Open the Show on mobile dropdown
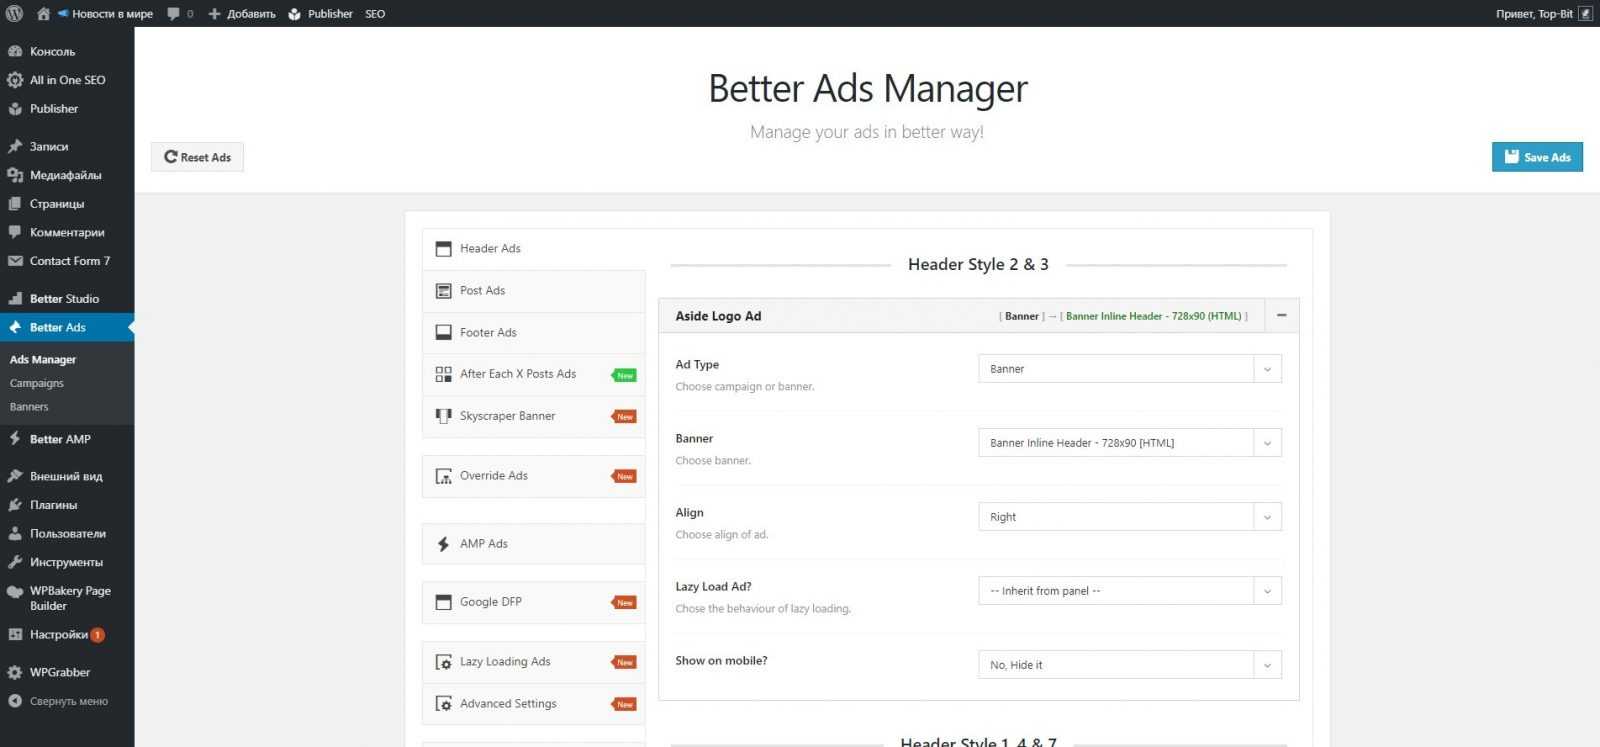This screenshot has width=1600, height=747. coord(1129,665)
